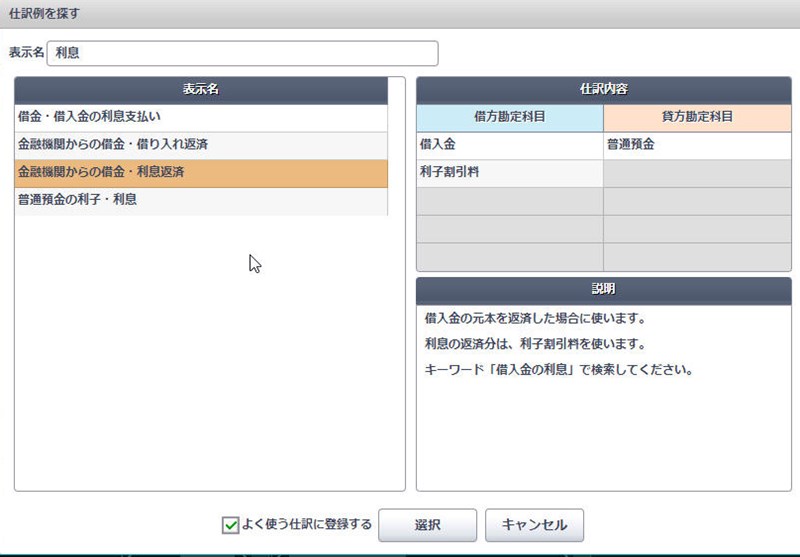Click the 仕訳内容 panel header

click(x=604, y=90)
